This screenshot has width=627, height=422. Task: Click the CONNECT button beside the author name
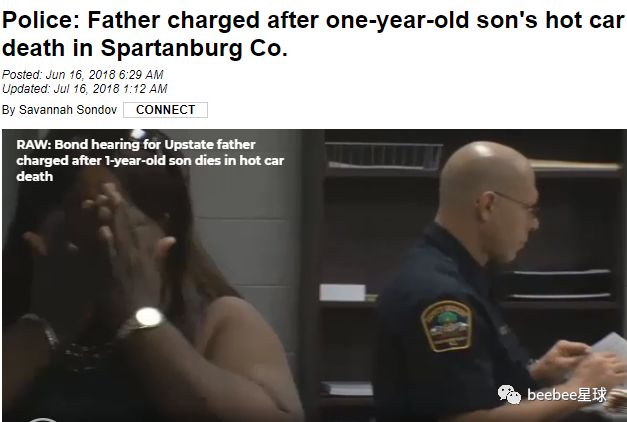coord(165,110)
